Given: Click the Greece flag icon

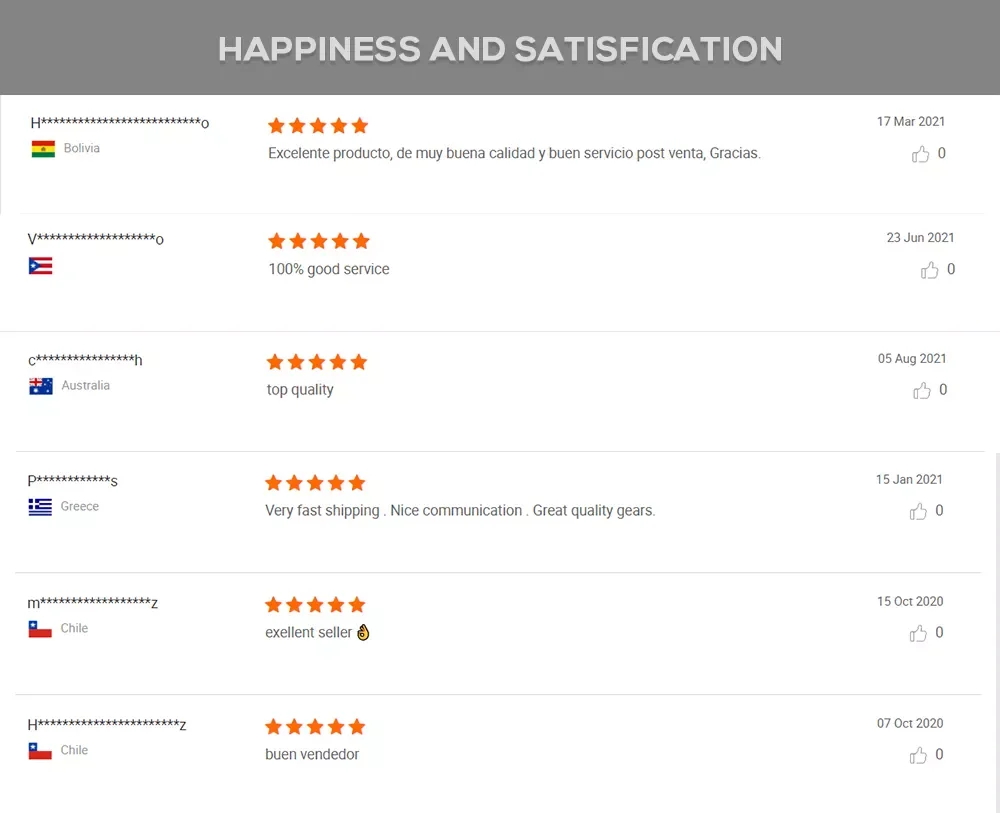Looking at the screenshot, I should 40,507.
